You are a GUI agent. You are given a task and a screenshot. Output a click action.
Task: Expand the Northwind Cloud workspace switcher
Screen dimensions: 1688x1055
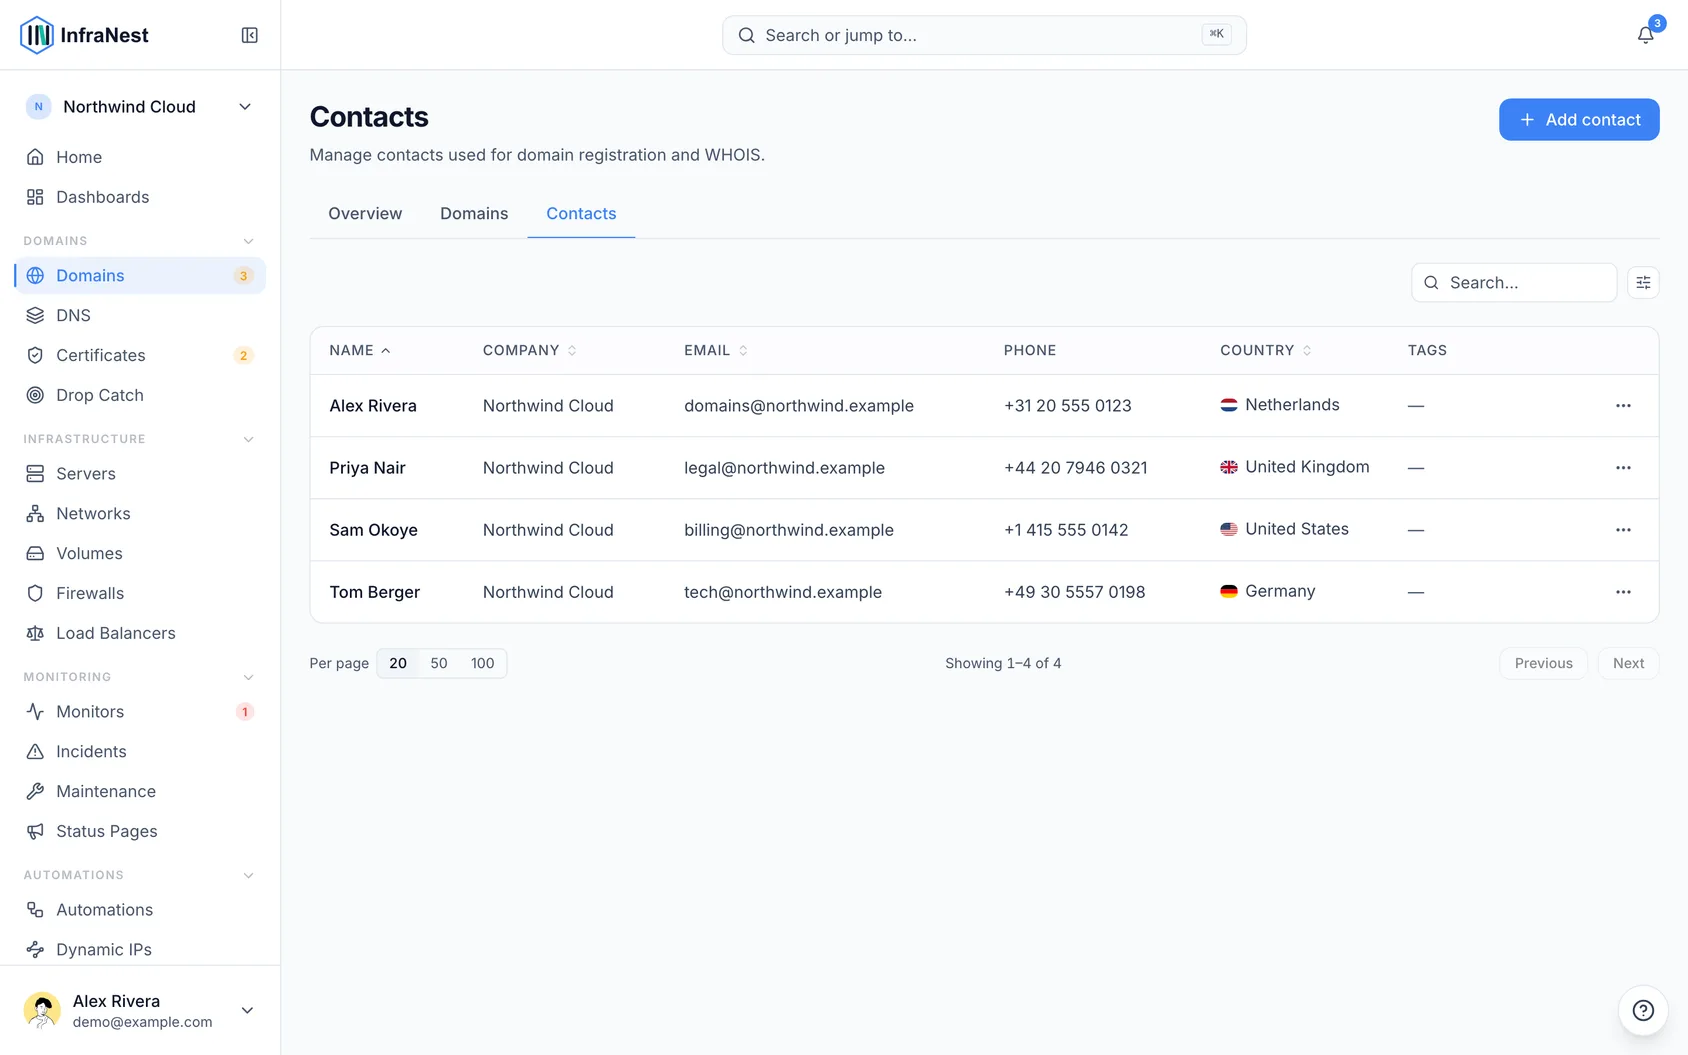click(140, 107)
